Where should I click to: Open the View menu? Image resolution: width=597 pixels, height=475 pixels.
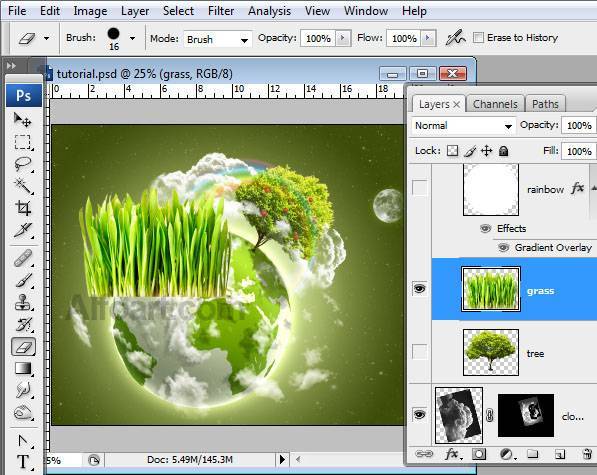pos(317,11)
